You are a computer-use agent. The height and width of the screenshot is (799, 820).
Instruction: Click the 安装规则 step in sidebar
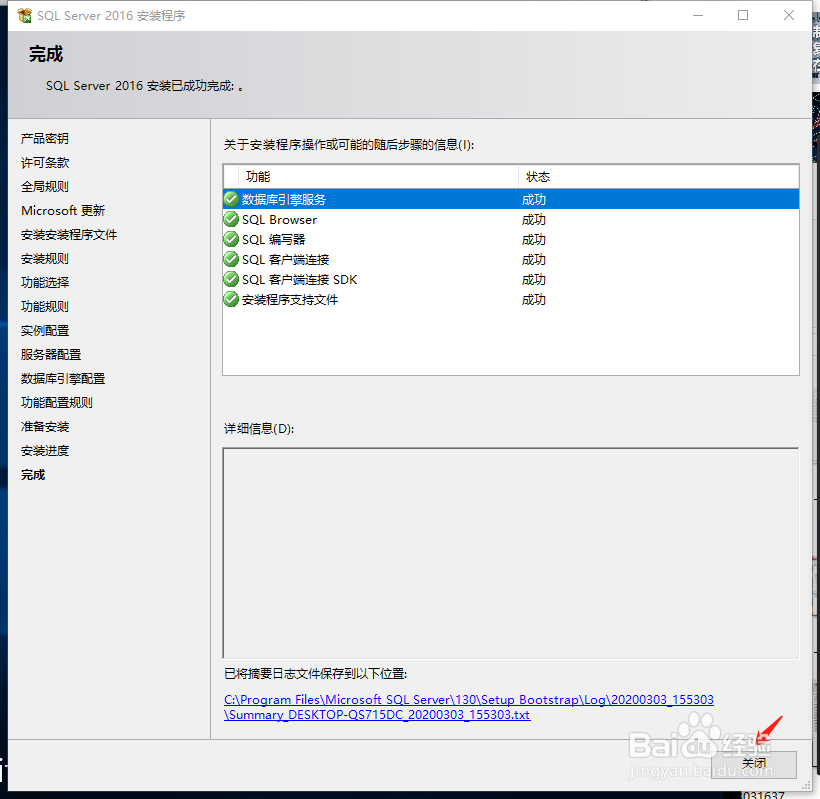(45, 258)
